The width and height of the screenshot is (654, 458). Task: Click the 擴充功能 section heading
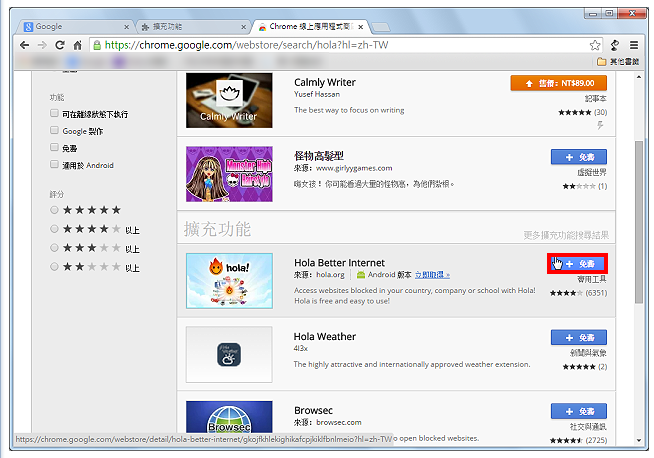point(217,229)
